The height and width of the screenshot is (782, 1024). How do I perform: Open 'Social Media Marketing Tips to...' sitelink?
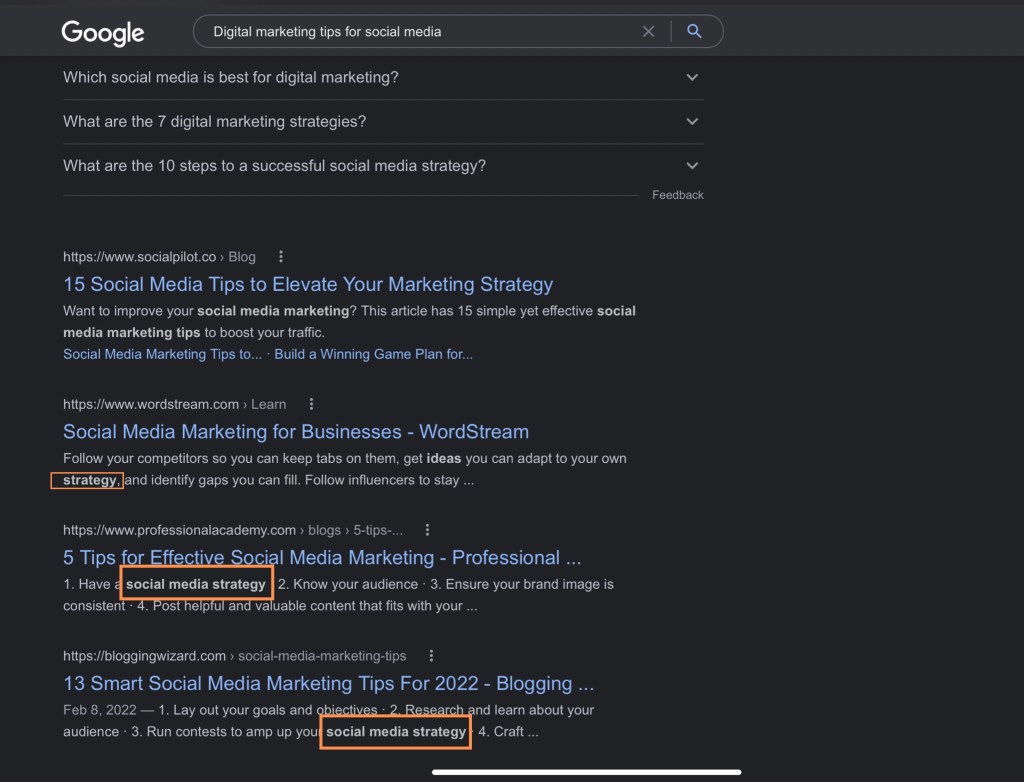click(x=163, y=354)
